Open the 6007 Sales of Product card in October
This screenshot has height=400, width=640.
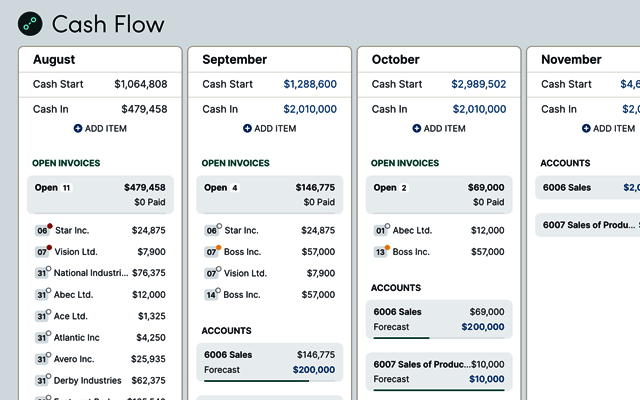click(x=438, y=371)
